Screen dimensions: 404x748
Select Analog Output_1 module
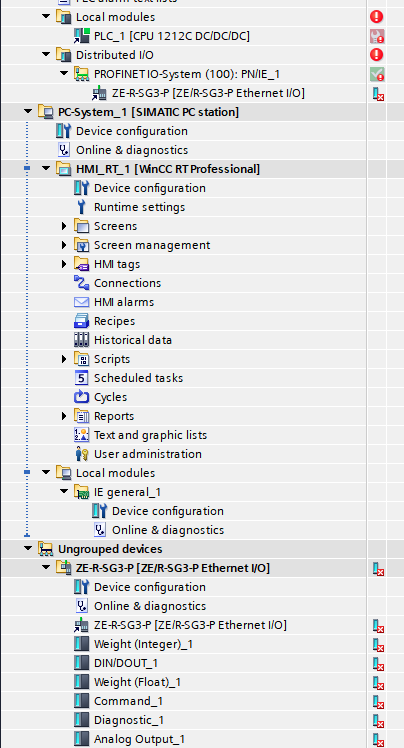point(139,739)
